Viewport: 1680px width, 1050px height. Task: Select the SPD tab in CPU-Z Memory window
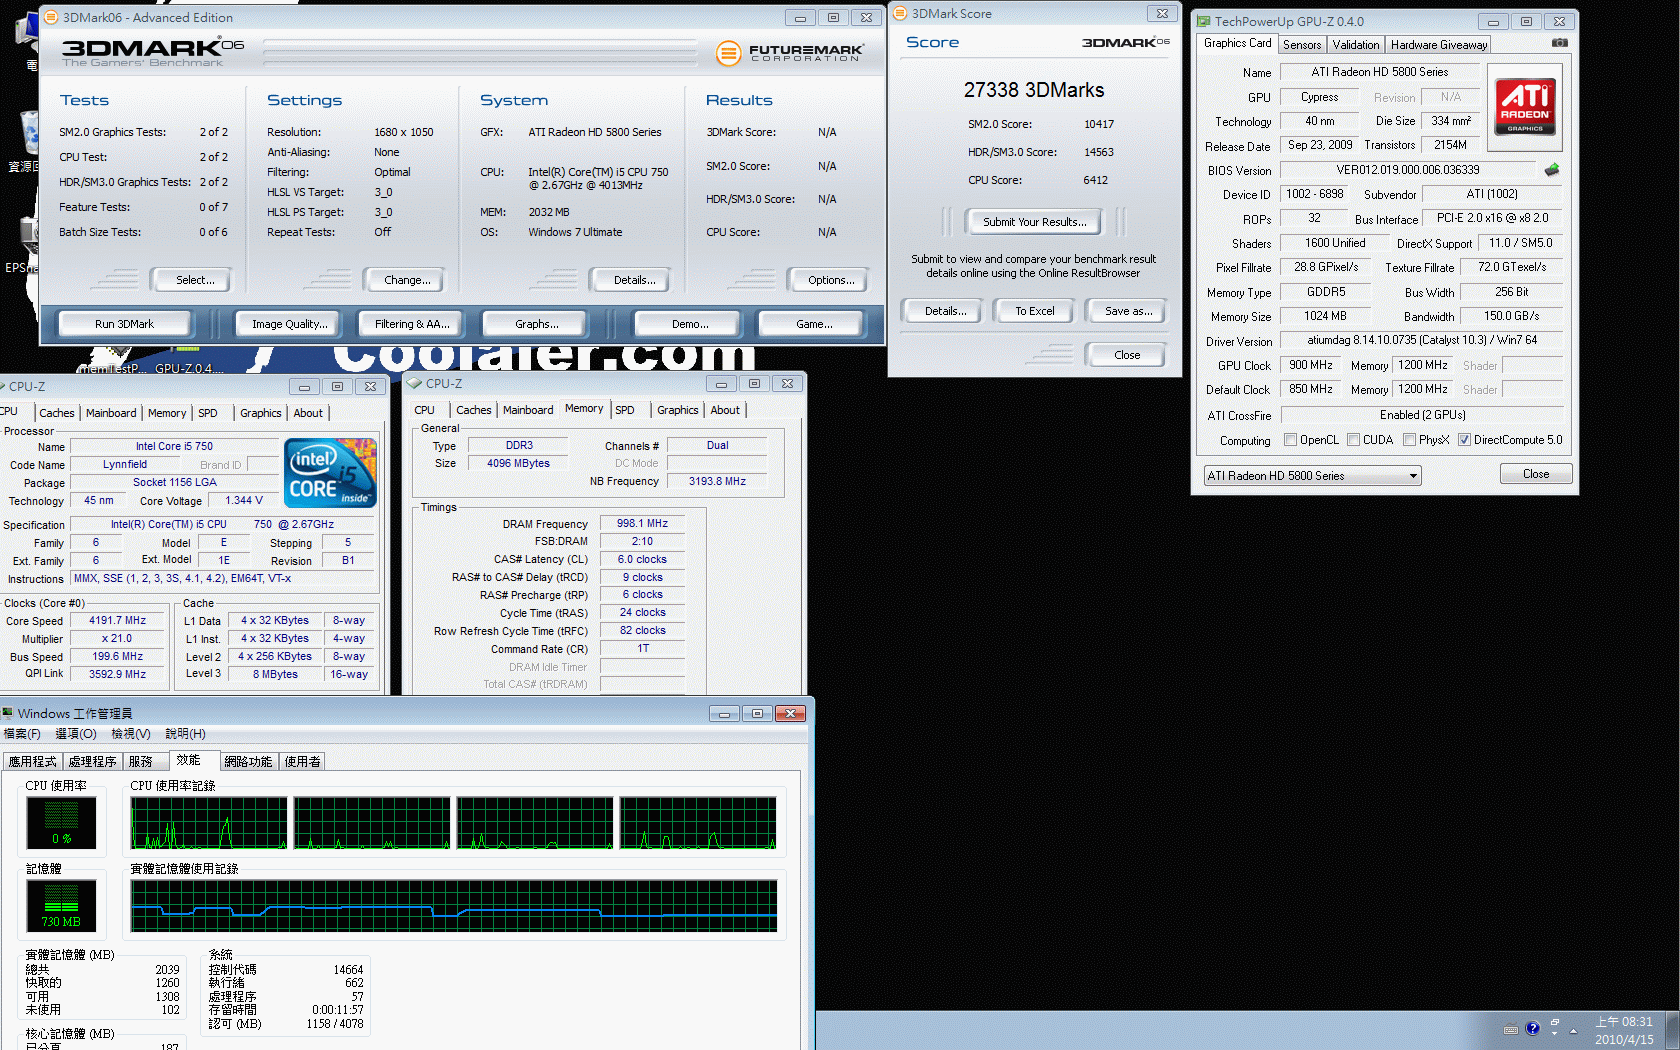point(625,410)
